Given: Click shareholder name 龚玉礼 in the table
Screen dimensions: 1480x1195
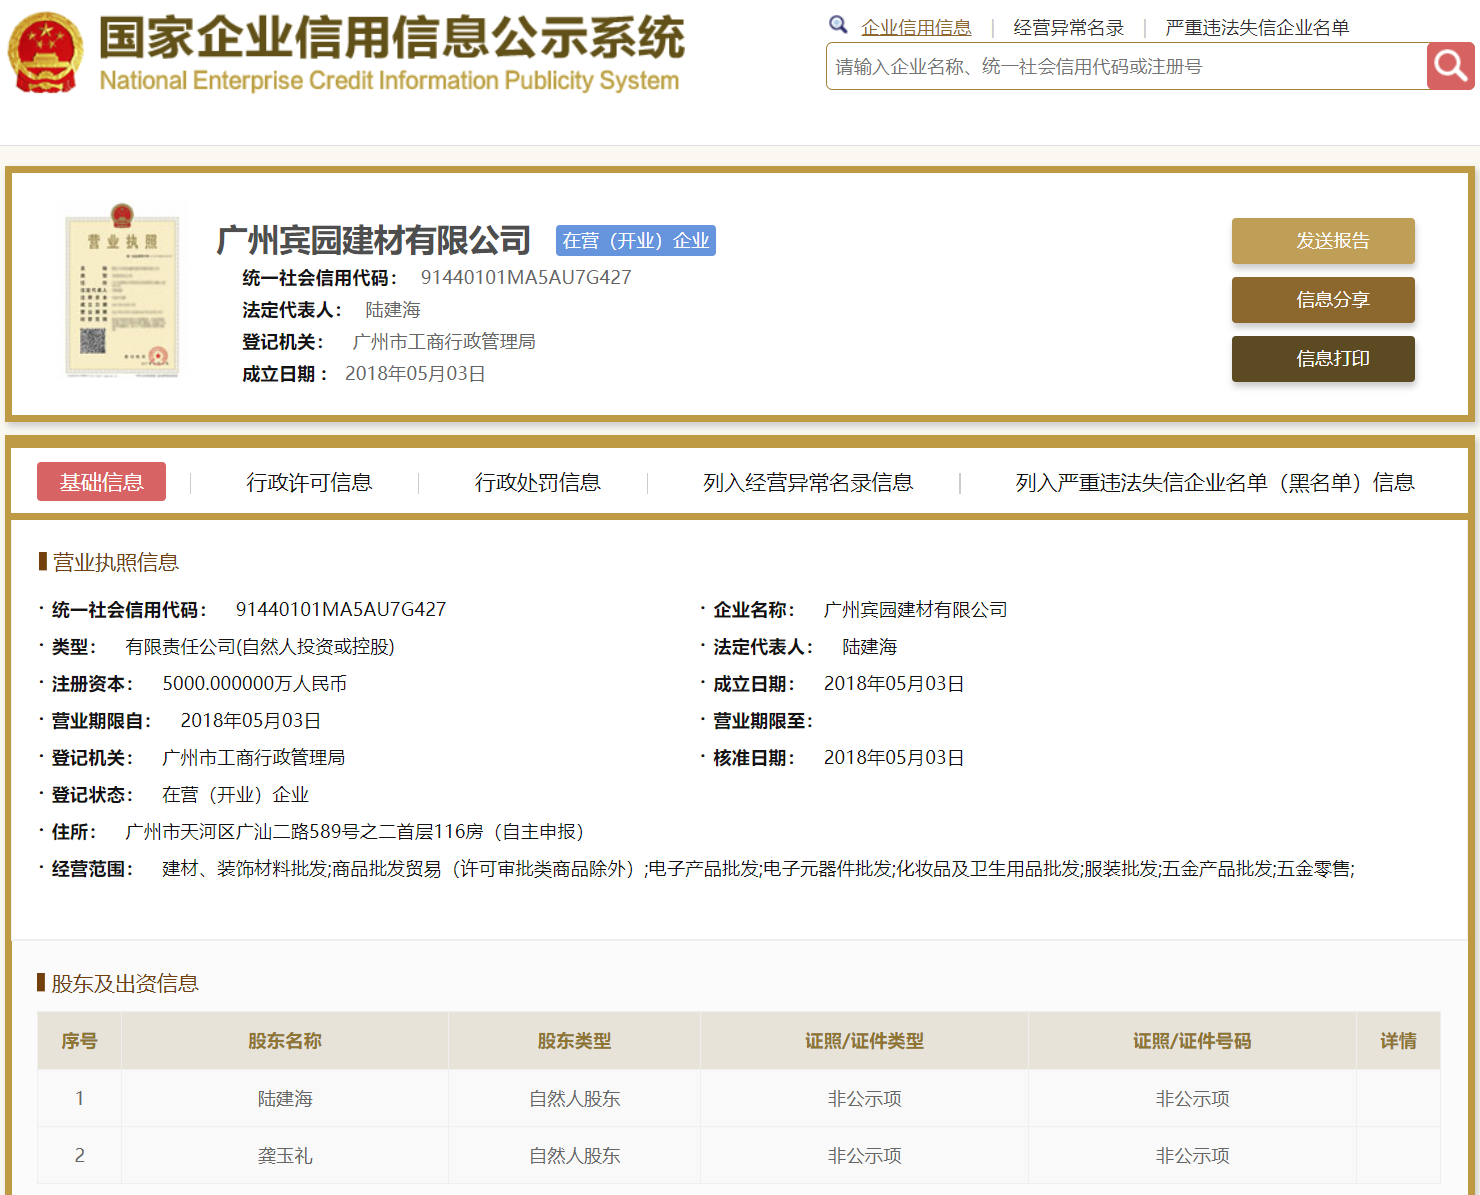Looking at the screenshot, I should coord(285,1156).
